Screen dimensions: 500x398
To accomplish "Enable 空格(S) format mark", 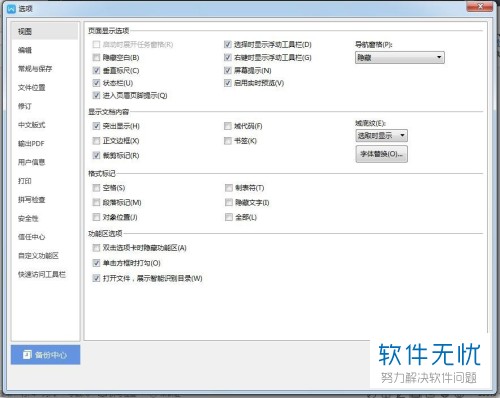I will pos(96,188).
